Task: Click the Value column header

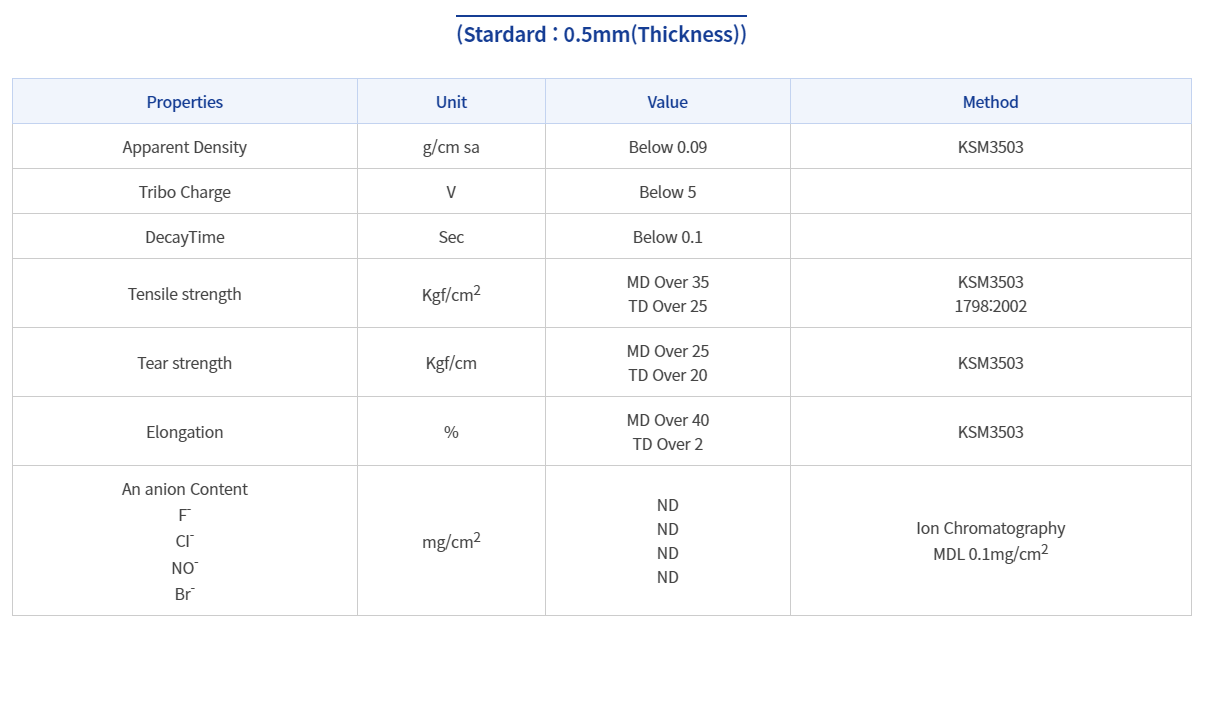Action: (667, 102)
